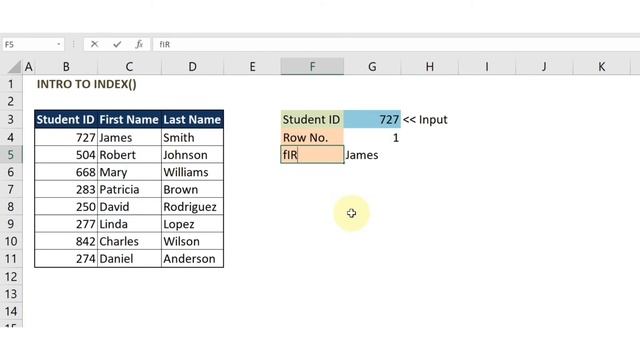Select the cell containing Mary
The height and width of the screenshot is (360, 640).
point(129,172)
